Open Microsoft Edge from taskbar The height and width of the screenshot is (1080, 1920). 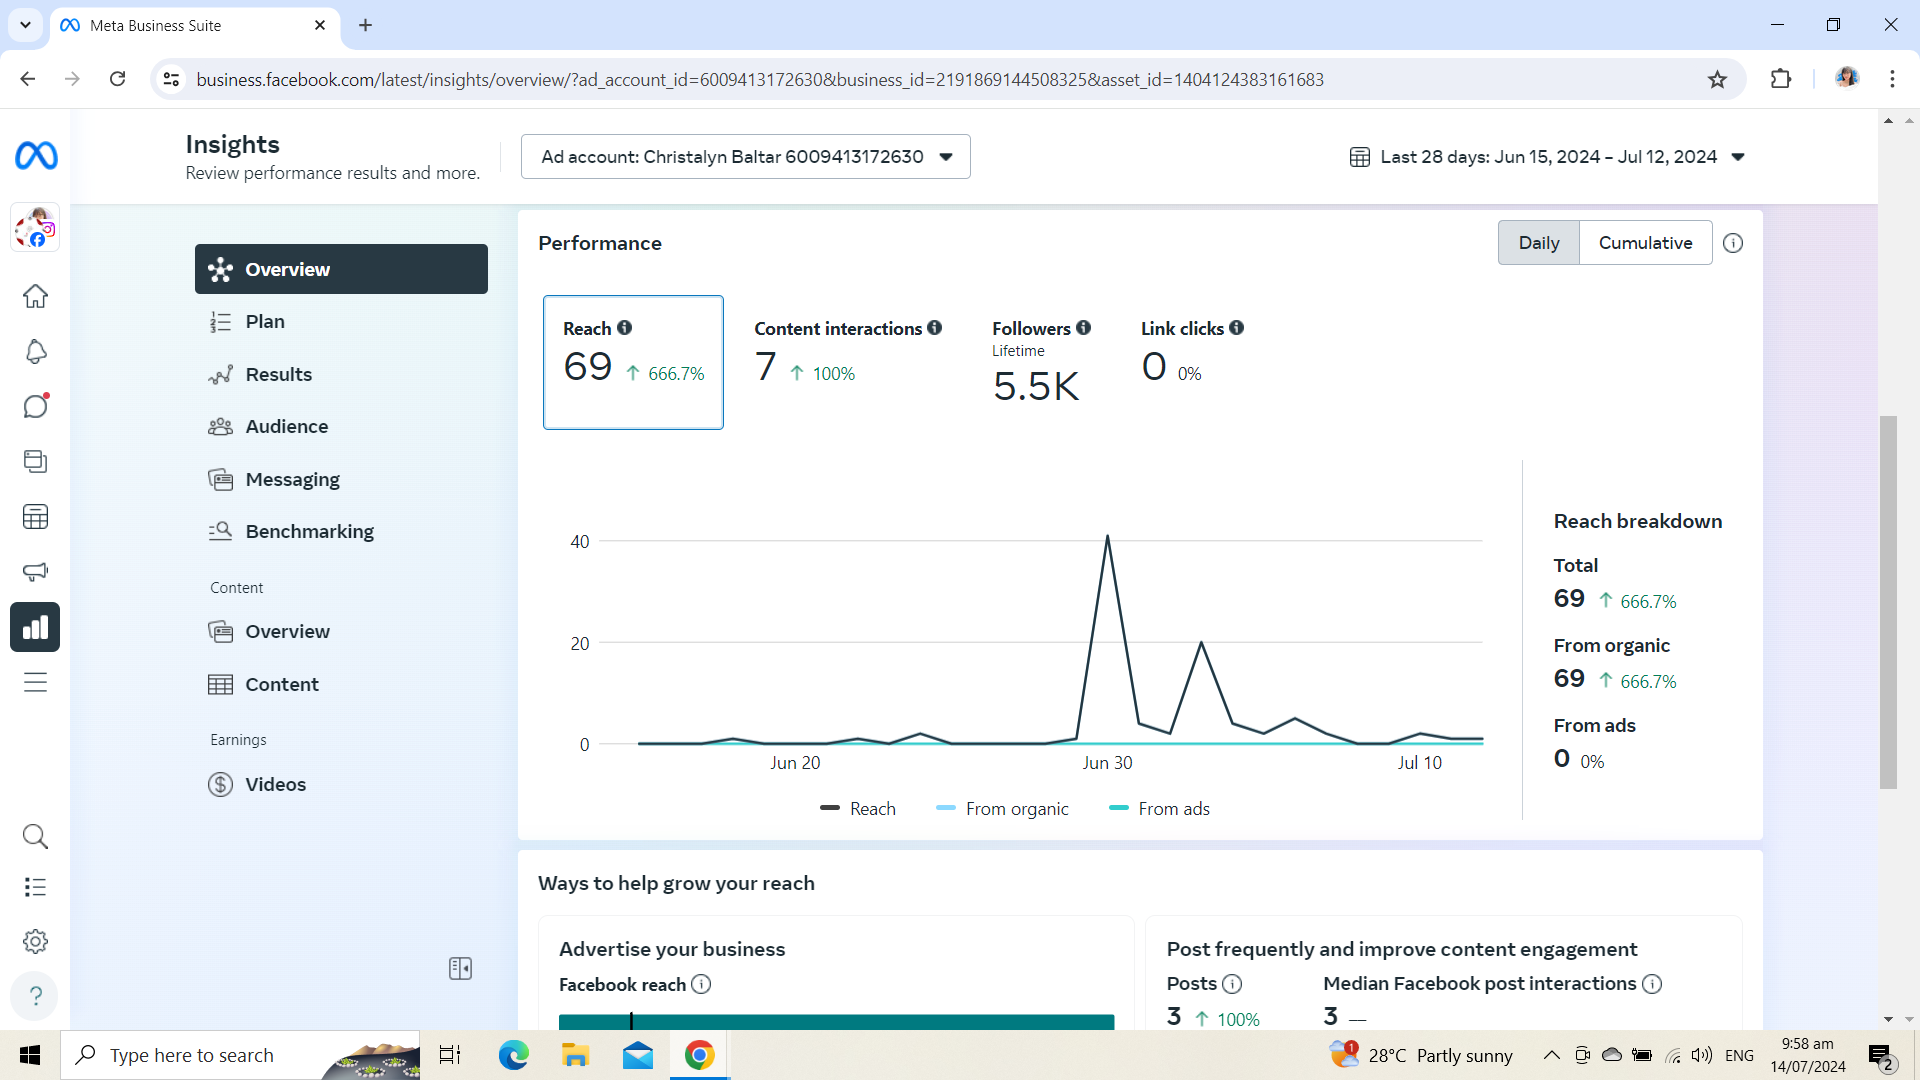coord(513,1055)
